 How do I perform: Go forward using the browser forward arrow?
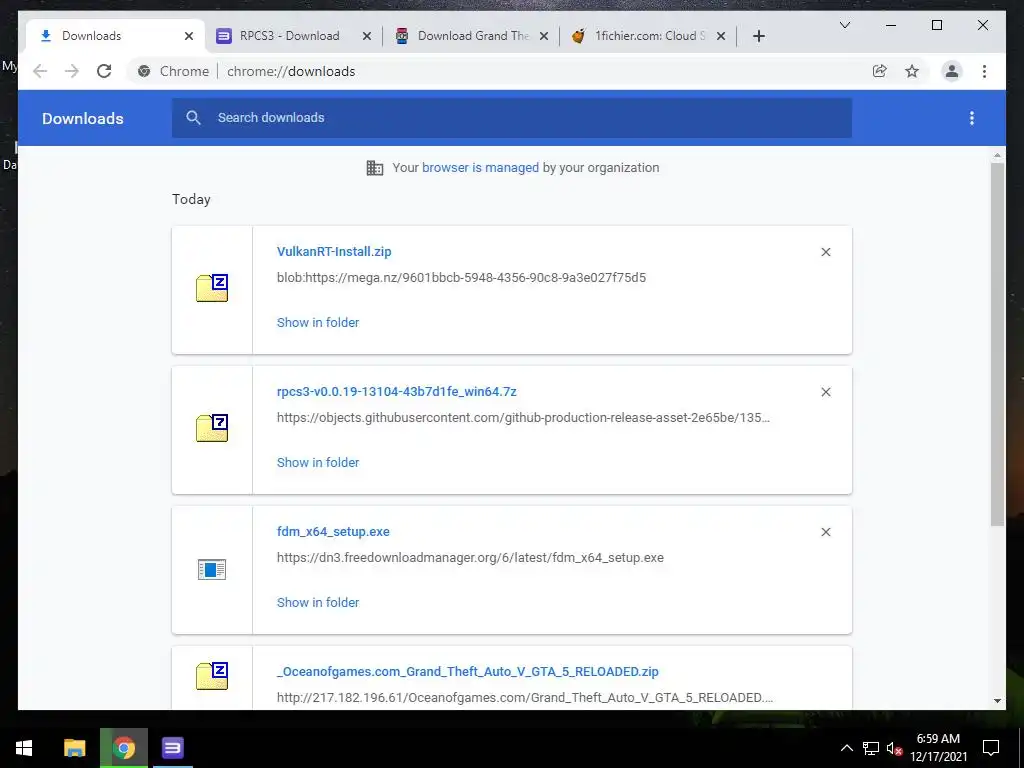[x=71, y=71]
